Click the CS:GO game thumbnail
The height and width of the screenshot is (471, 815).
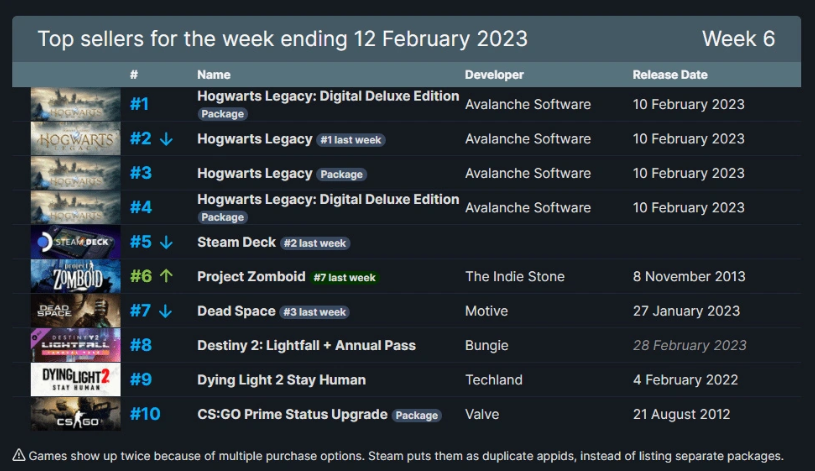pyautogui.click(x=75, y=414)
